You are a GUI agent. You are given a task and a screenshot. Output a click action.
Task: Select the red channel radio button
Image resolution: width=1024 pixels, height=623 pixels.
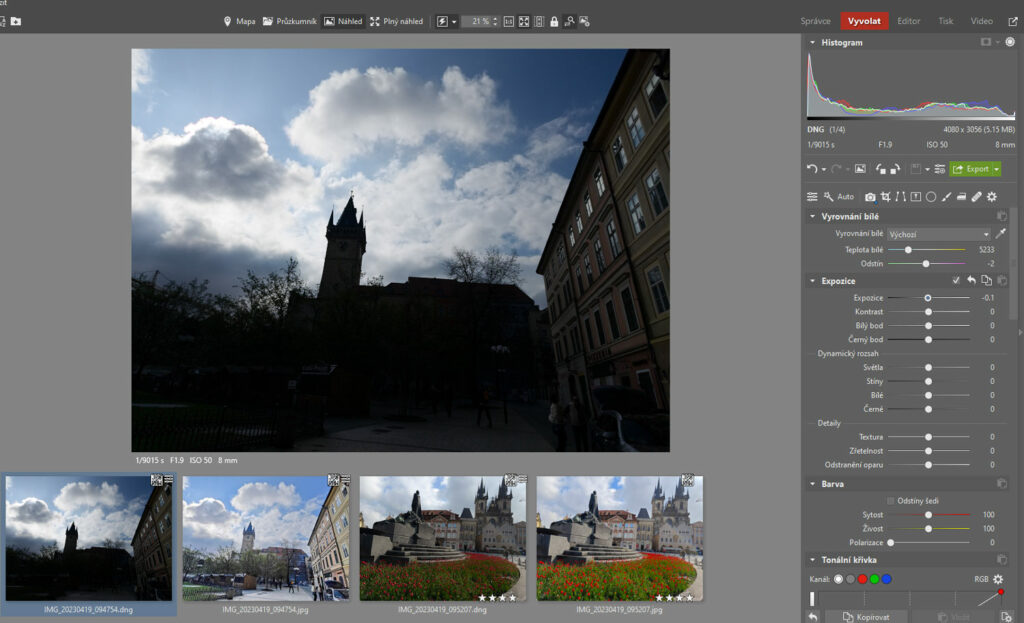coord(862,579)
